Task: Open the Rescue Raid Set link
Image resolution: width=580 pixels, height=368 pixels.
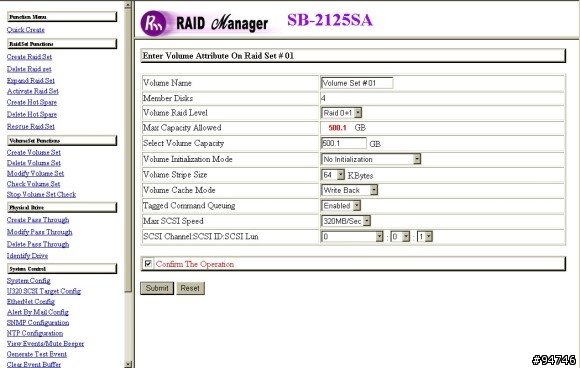Action: click(x=31, y=126)
